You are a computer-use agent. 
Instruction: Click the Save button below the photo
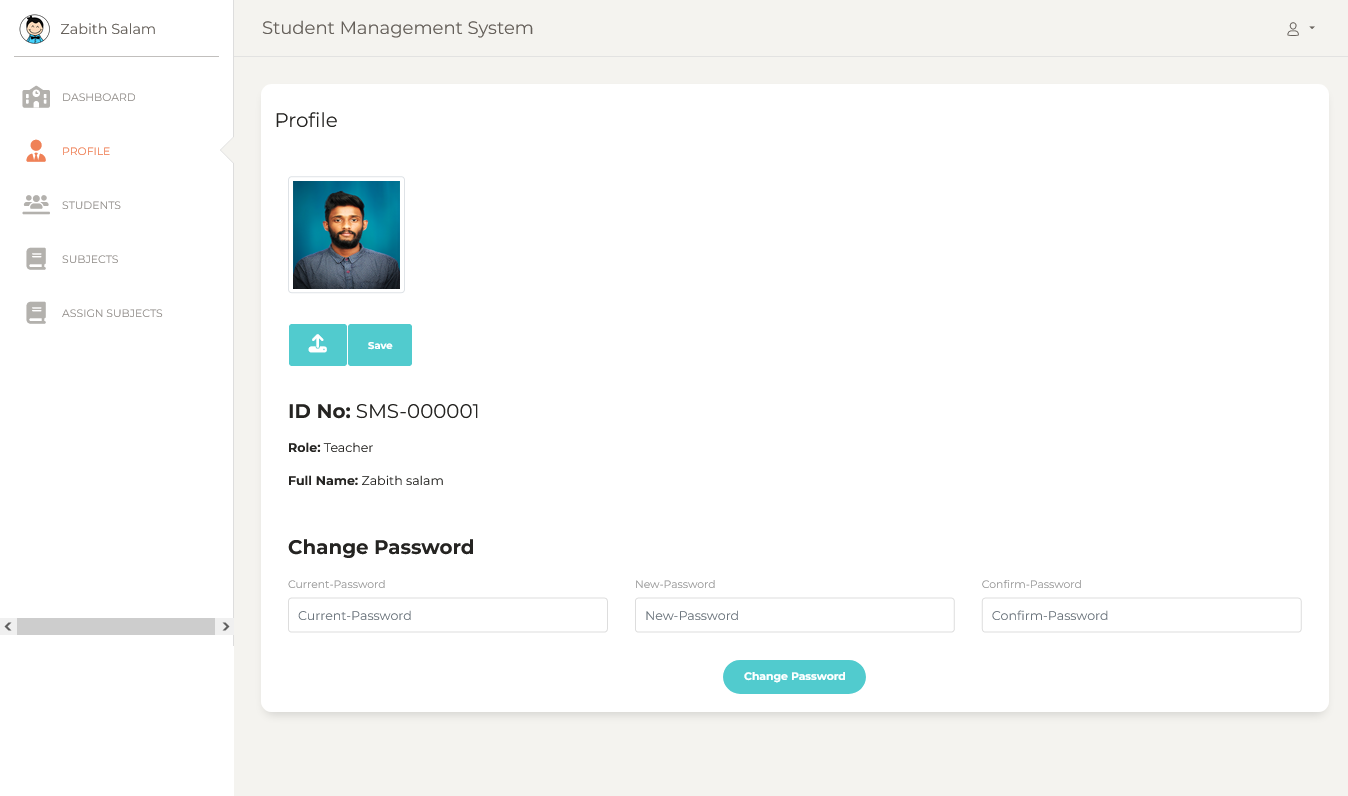click(x=380, y=344)
